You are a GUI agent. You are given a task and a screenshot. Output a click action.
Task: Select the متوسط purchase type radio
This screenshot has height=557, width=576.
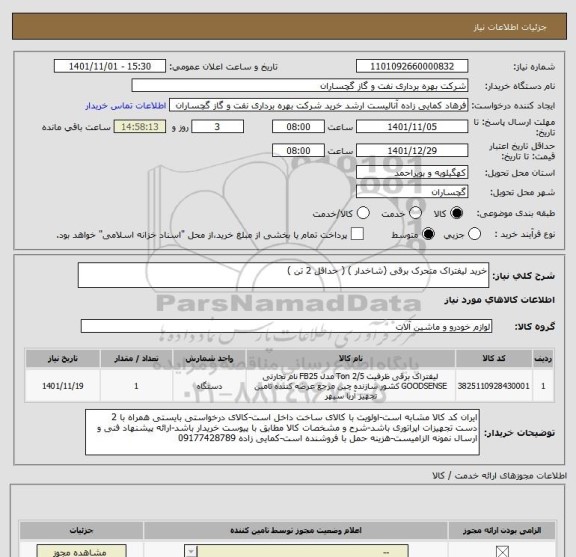(428, 234)
